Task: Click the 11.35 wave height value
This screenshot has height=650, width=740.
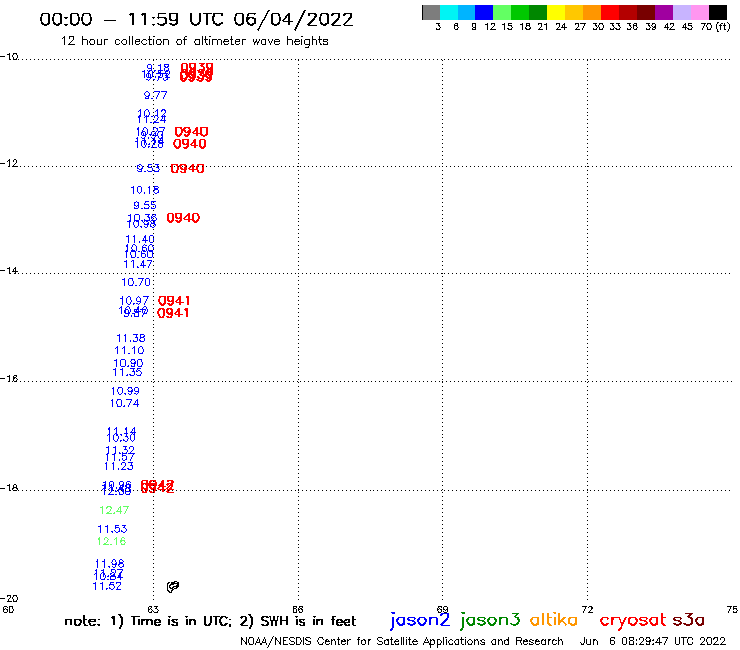Action: coord(127,372)
